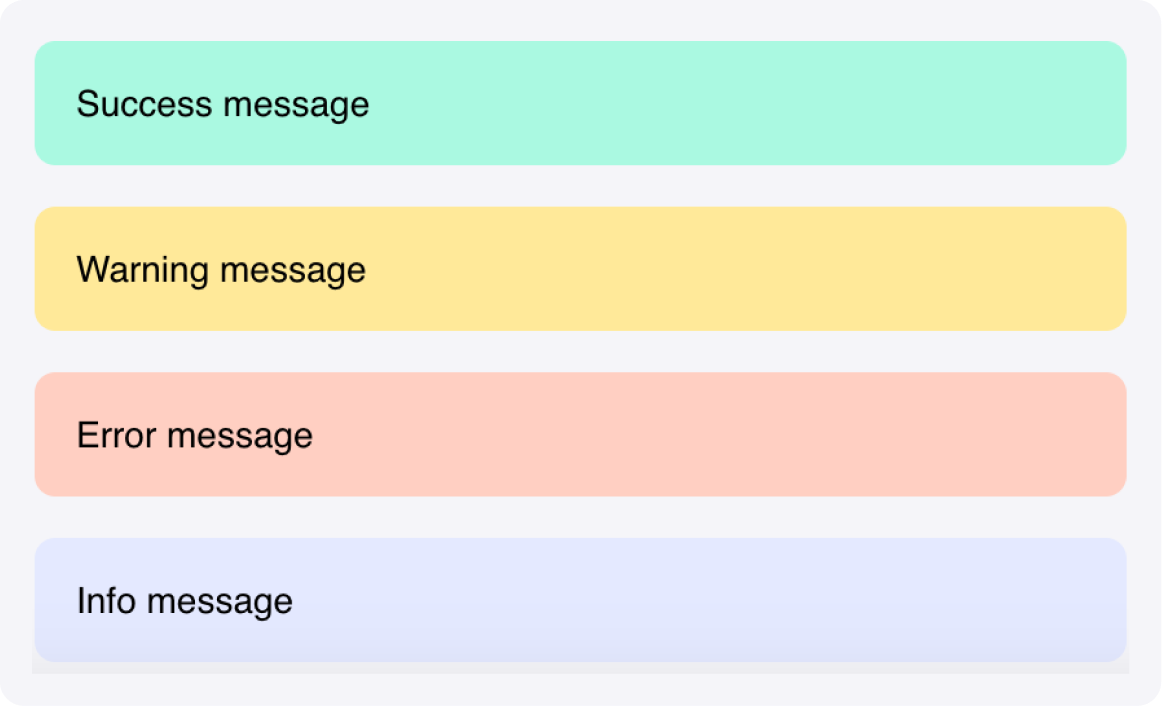Click the word "Success" in the first alert
This screenshot has width=1162, height=706.
(x=145, y=104)
